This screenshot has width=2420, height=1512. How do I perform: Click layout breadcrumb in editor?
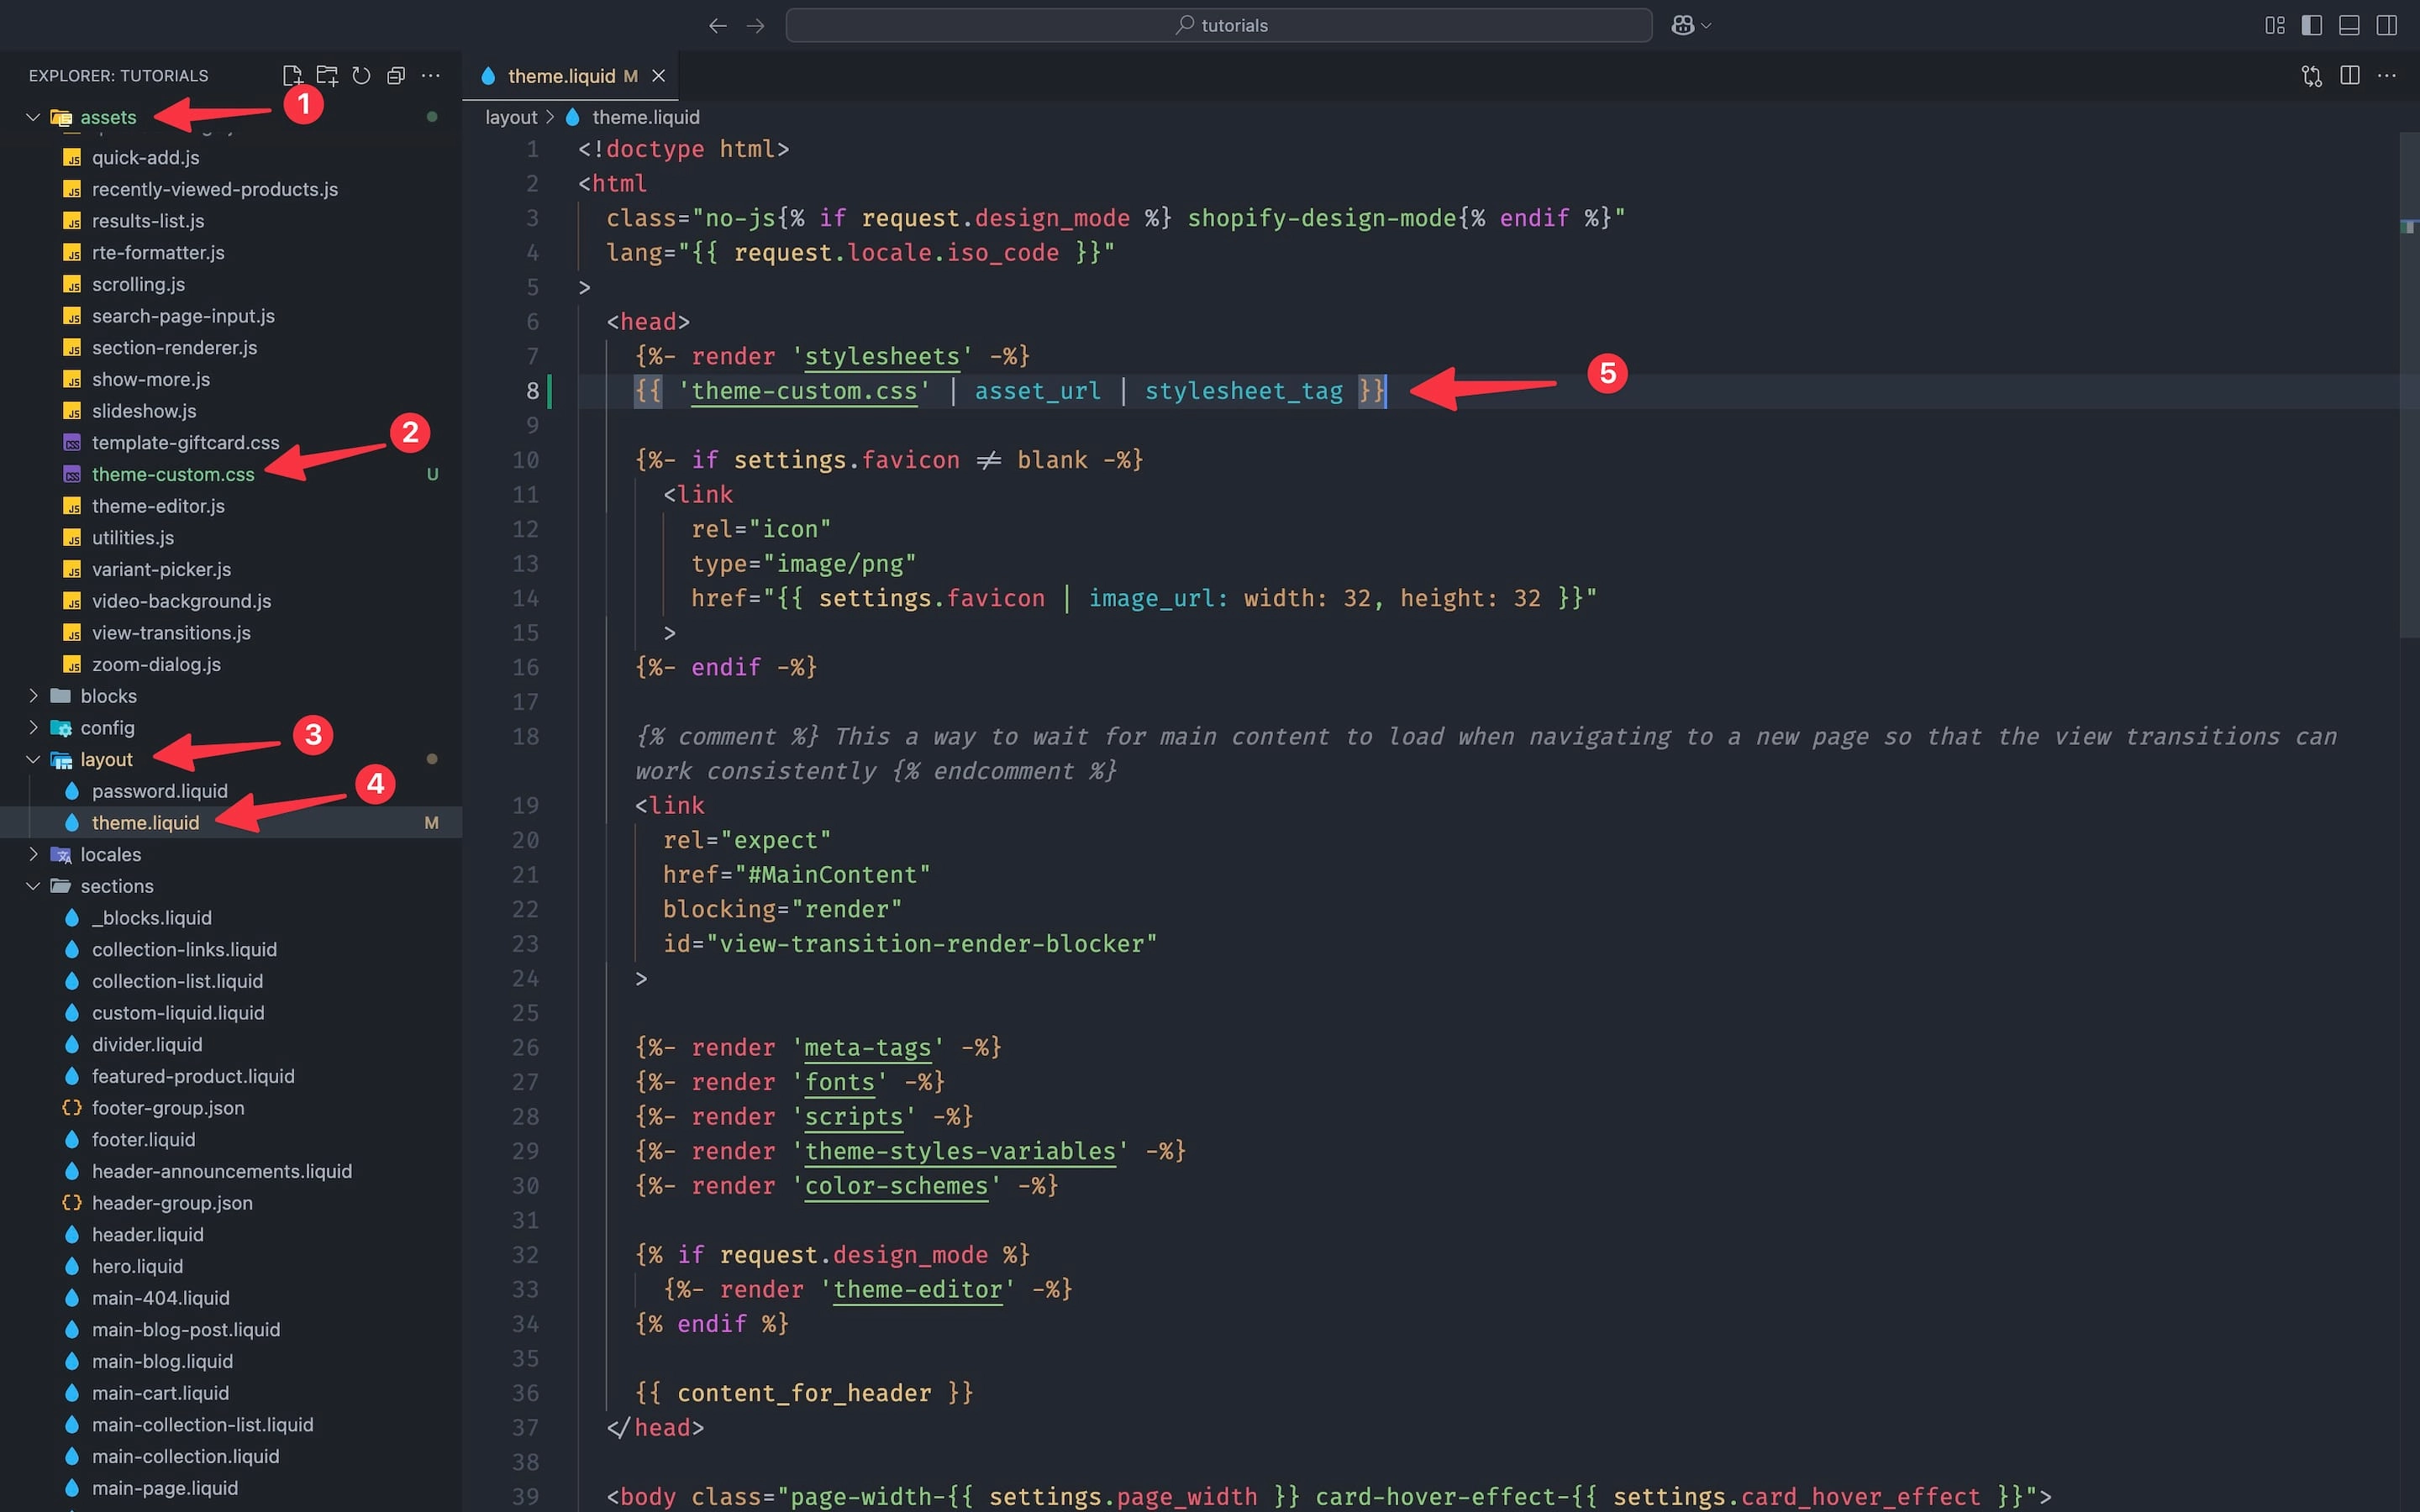pos(511,117)
